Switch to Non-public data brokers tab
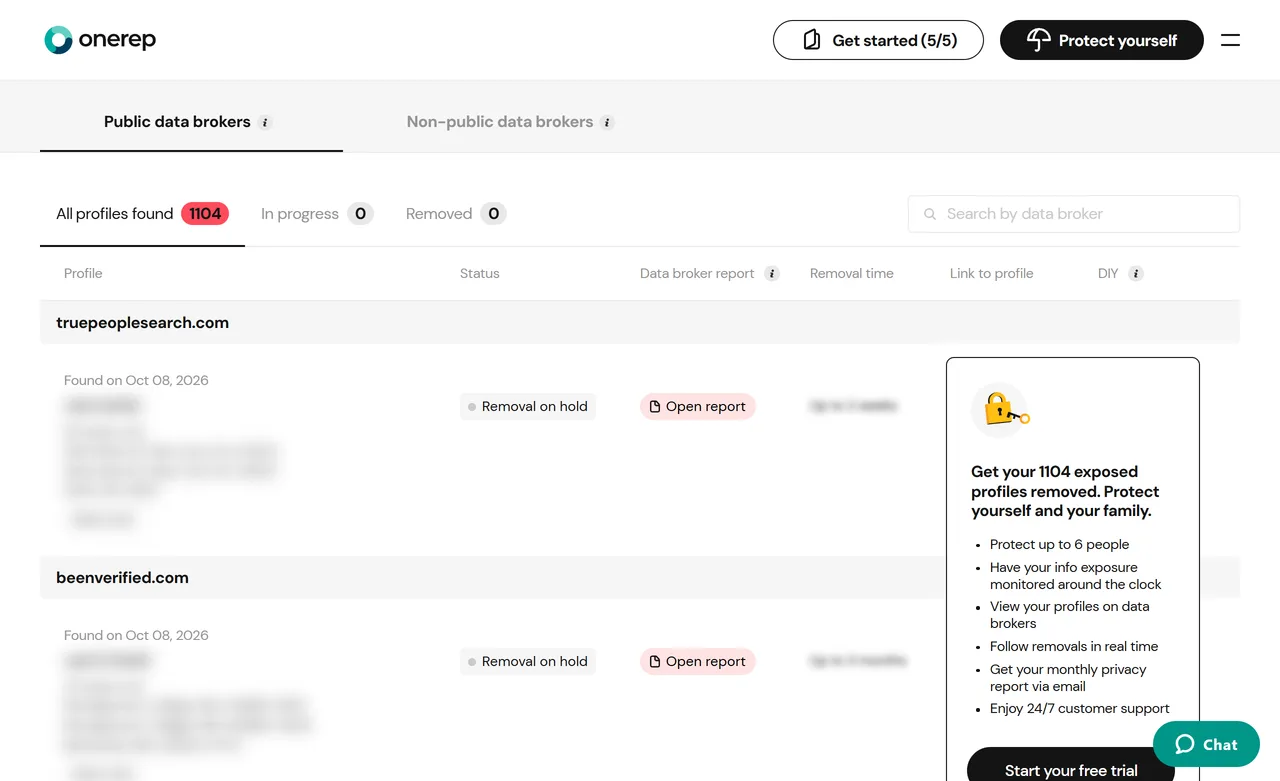The height and width of the screenshot is (781, 1280). 510,122
